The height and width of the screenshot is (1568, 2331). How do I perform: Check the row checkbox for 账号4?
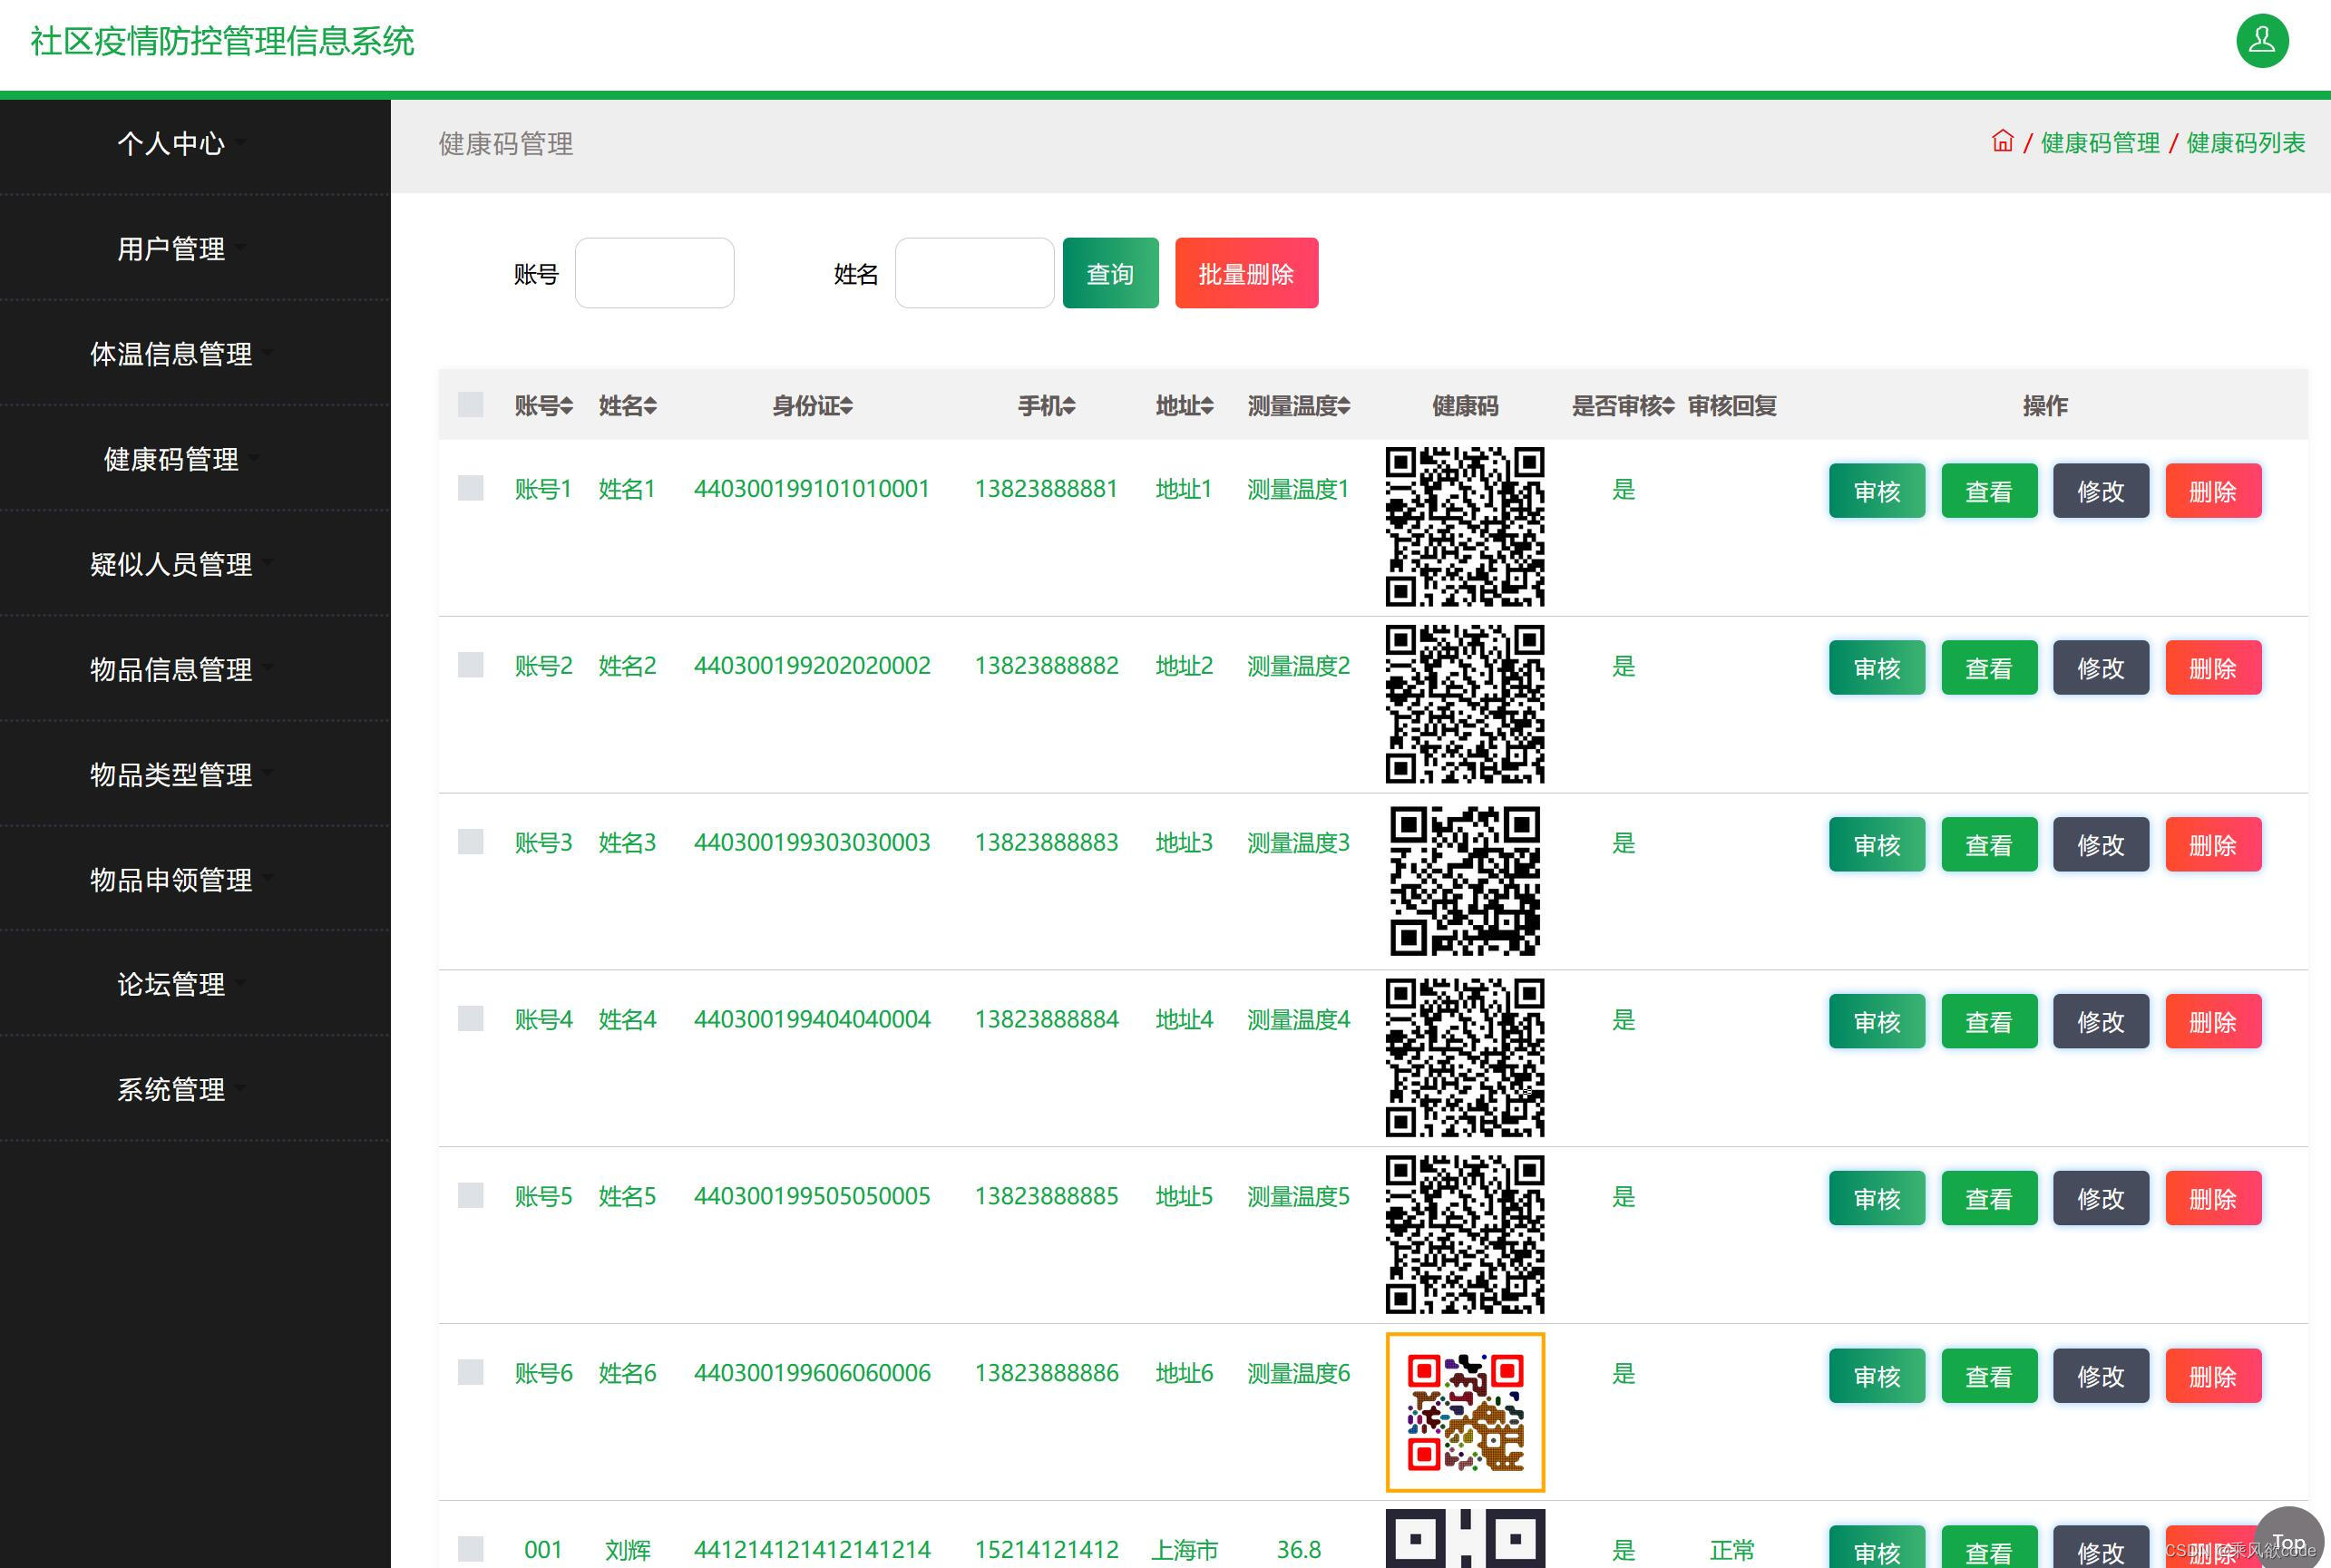coord(470,1019)
